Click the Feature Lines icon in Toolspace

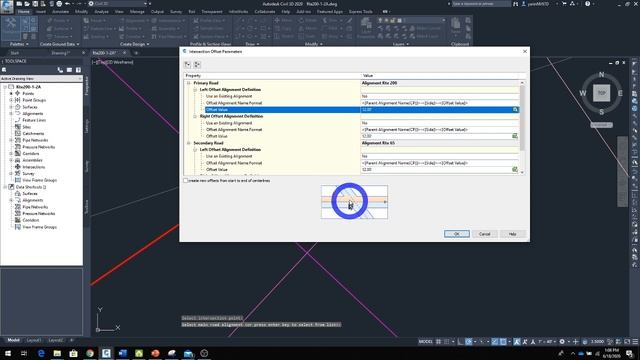18,120
